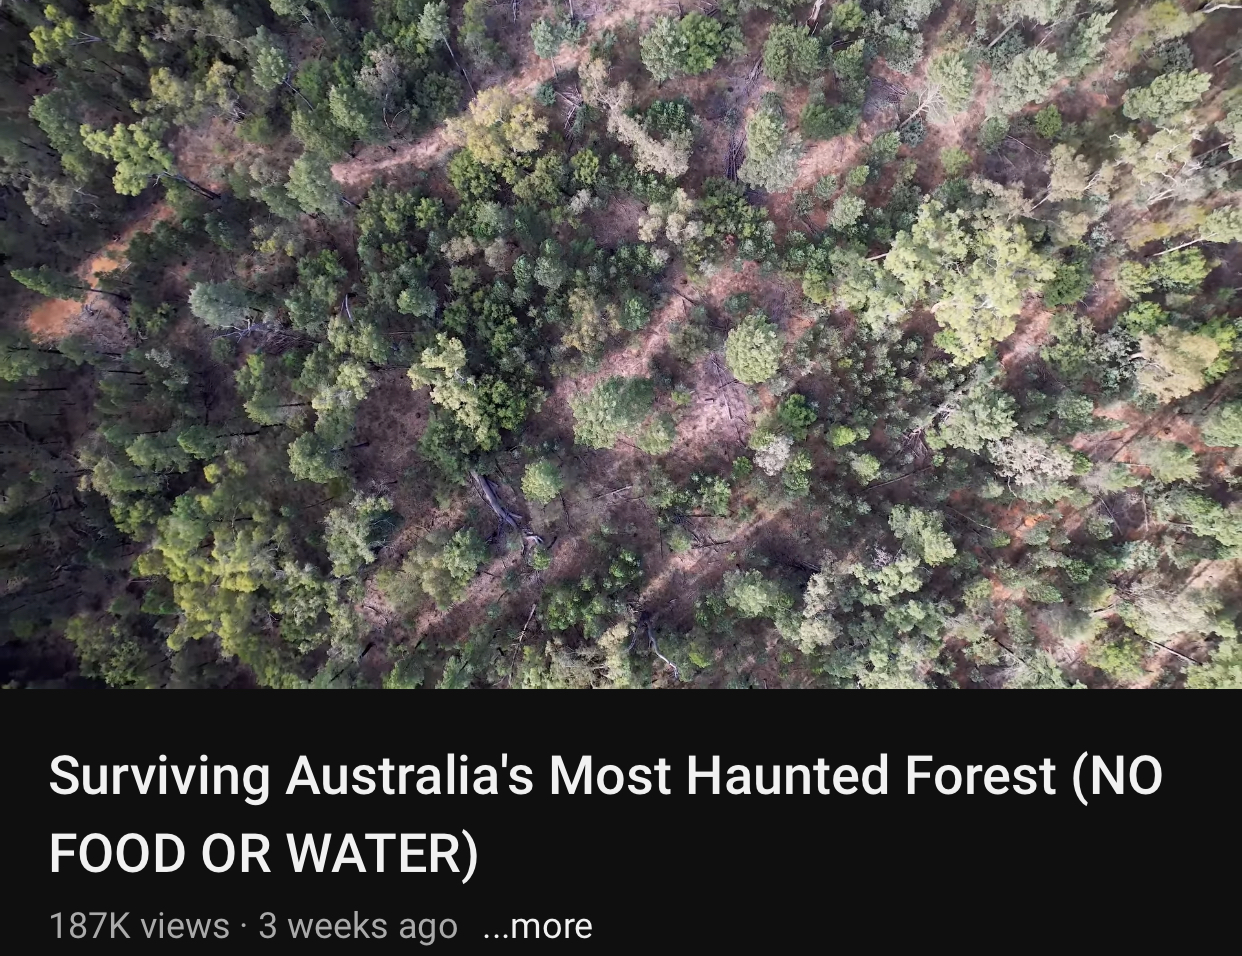Click the aerial forest video frame
The height and width of the screenshot is (956, 1242).
pyautogui.click(x=621, y=344)
